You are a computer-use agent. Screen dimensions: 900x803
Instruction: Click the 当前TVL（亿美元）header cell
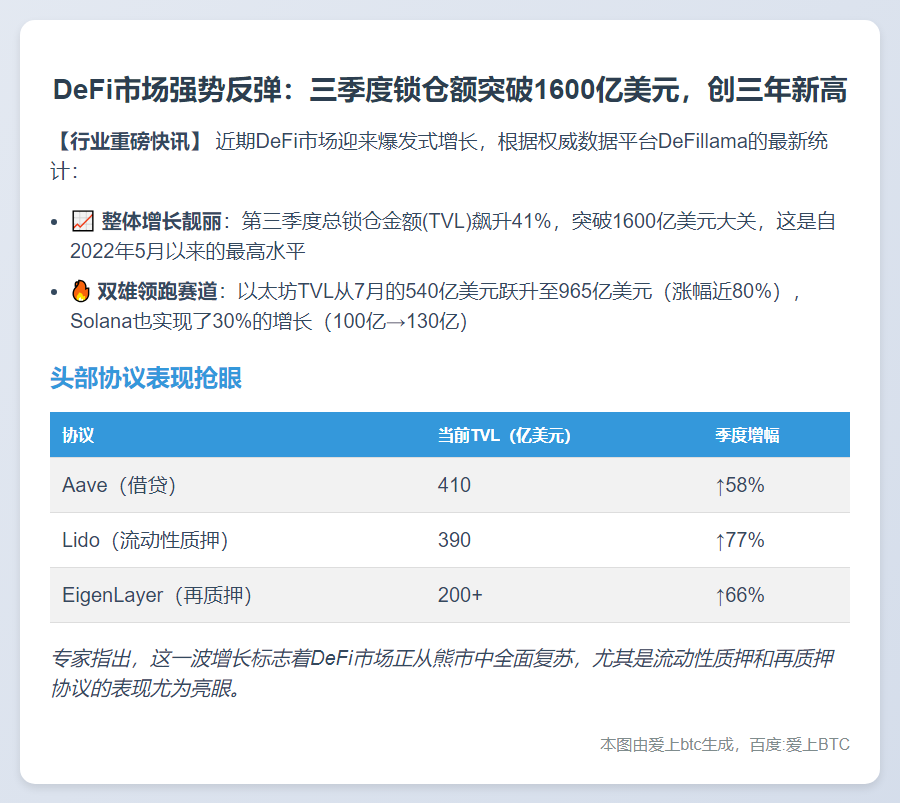503,435
